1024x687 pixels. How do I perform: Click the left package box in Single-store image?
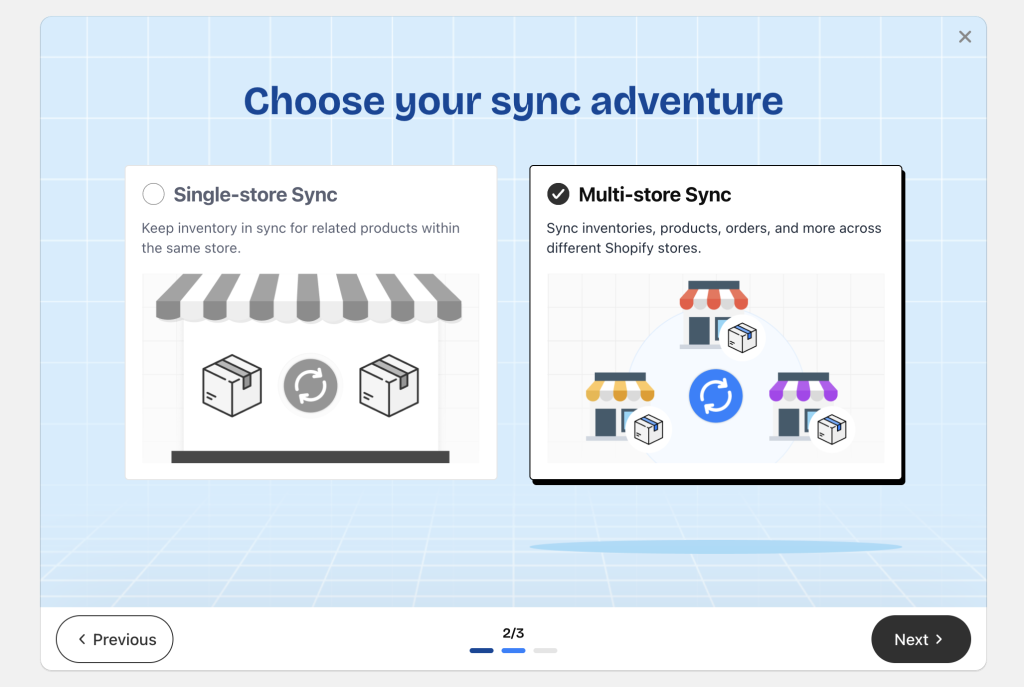(x=232, y=386)
